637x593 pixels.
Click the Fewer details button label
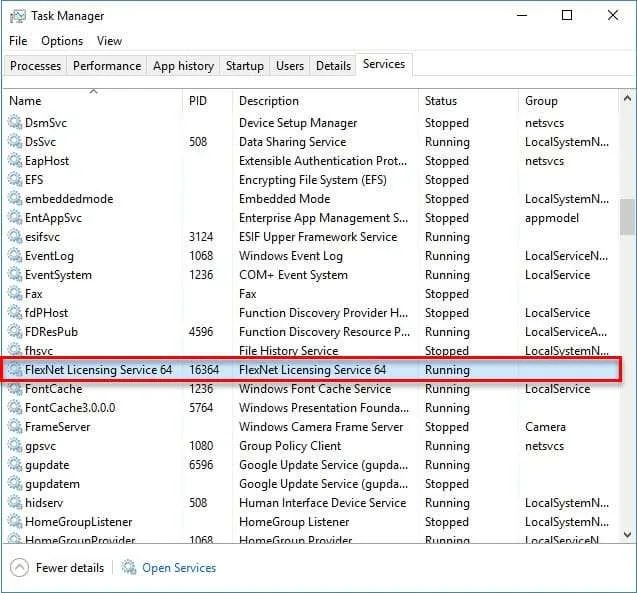click(x=70, y=567)
